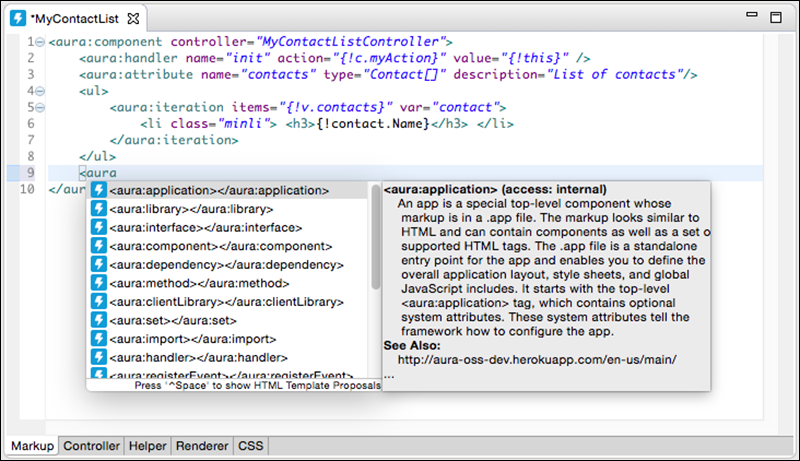Click the "MyContactListController" attribute value
Screen dimensions: 800x461
(350, 42)
